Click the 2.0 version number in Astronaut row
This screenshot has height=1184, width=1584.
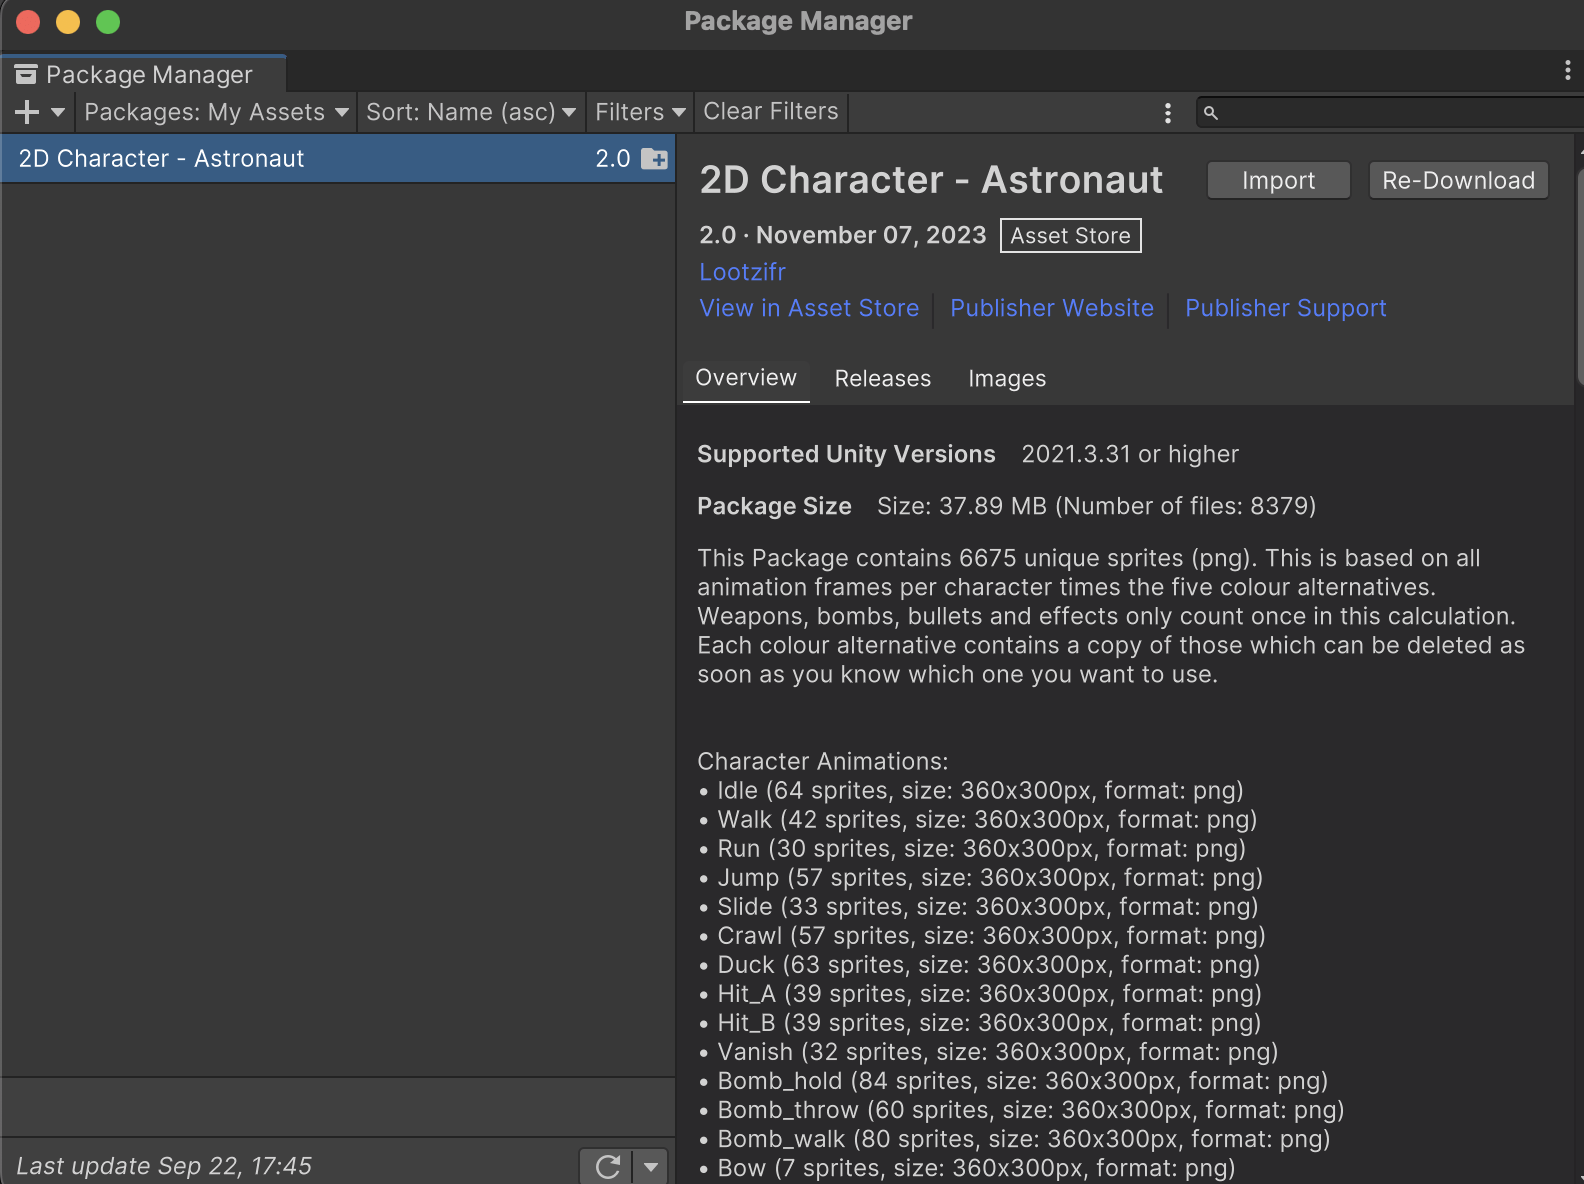[x=613, y=159]
